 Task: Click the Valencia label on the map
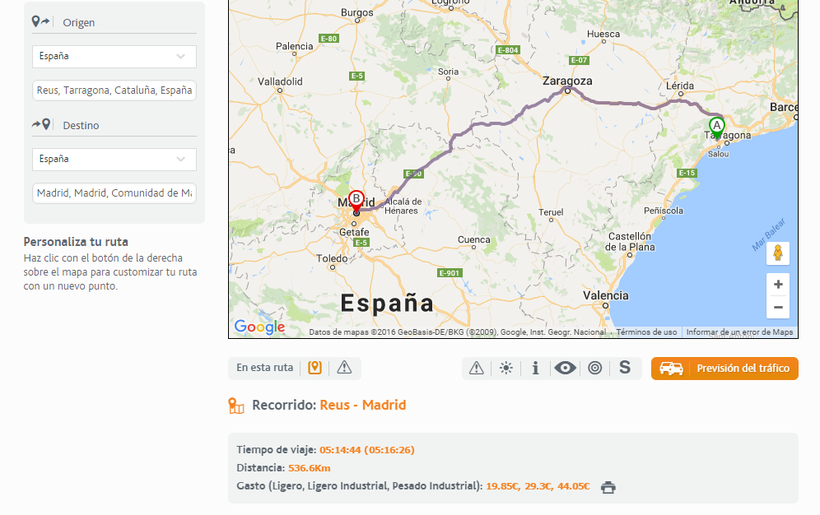coord(606,295)
